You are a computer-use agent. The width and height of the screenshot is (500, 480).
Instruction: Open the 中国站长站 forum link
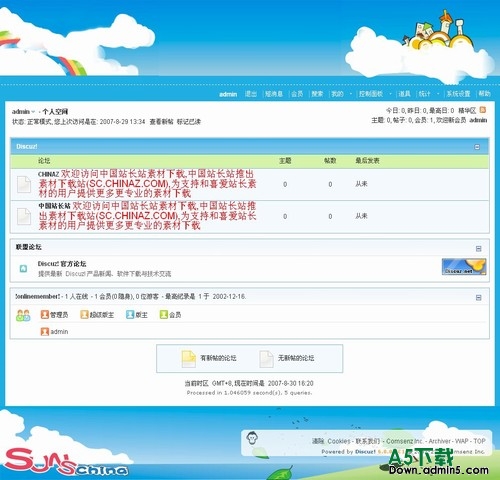(x=54, y=206)
